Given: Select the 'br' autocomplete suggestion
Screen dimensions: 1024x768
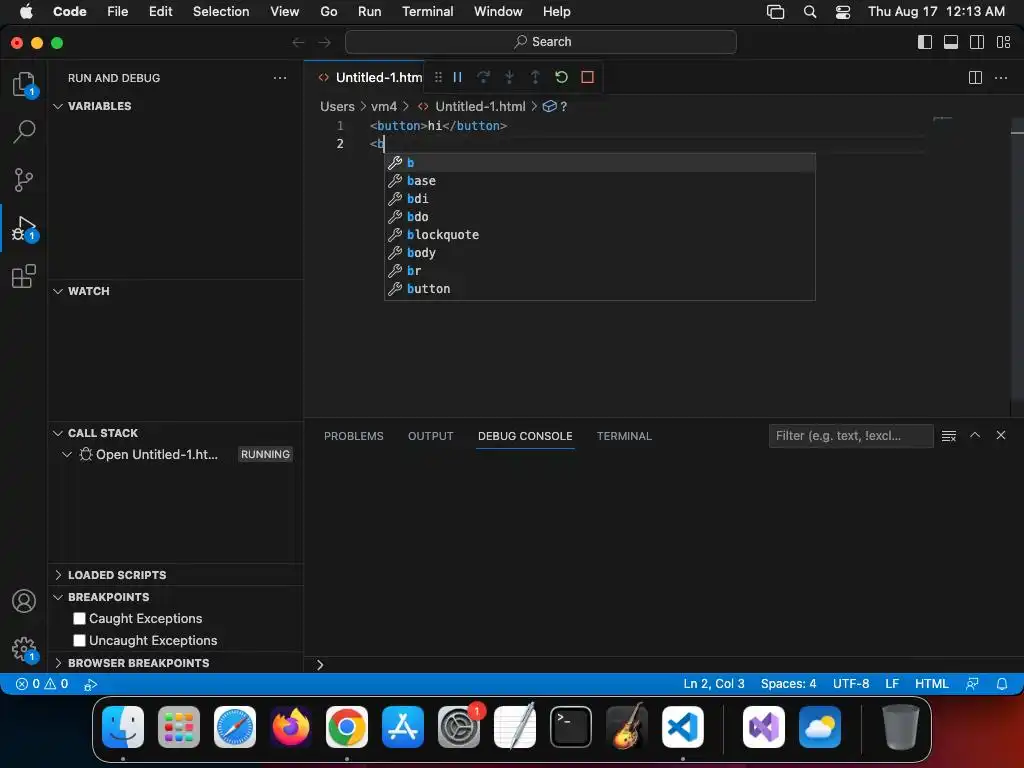Looking at the screenshot, I should tap(600, 270).
